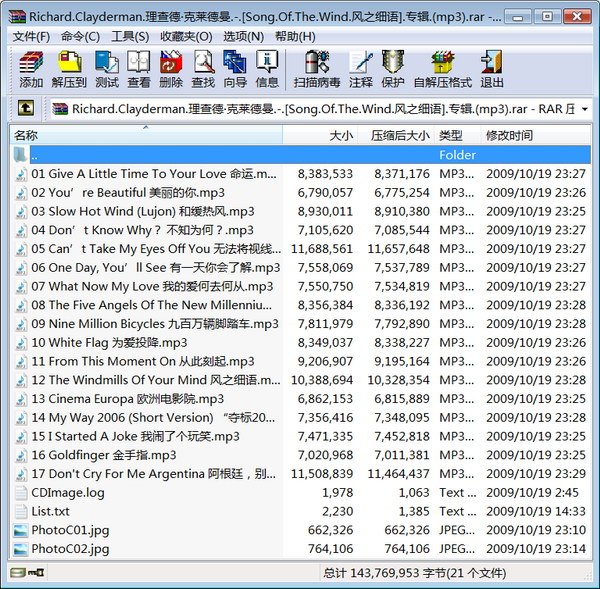The width and height of the screenshot is (600, 589).
Task: Open the 文件(F) menu
Action: pyautogui.click(x=31, y=37)
